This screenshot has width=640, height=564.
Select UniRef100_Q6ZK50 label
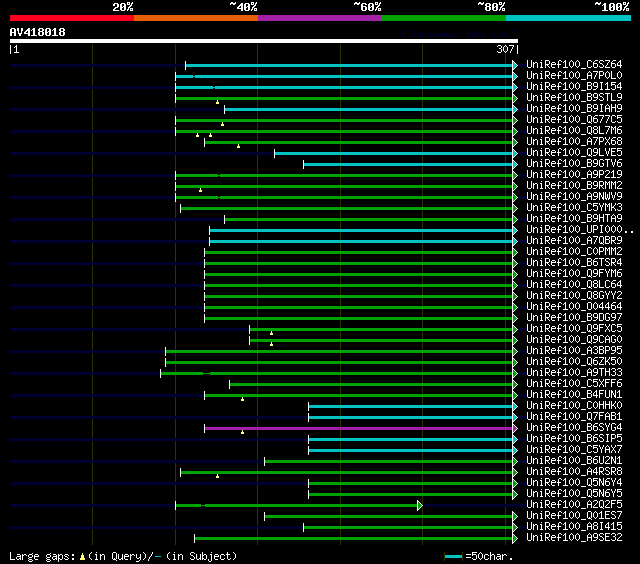574,362
